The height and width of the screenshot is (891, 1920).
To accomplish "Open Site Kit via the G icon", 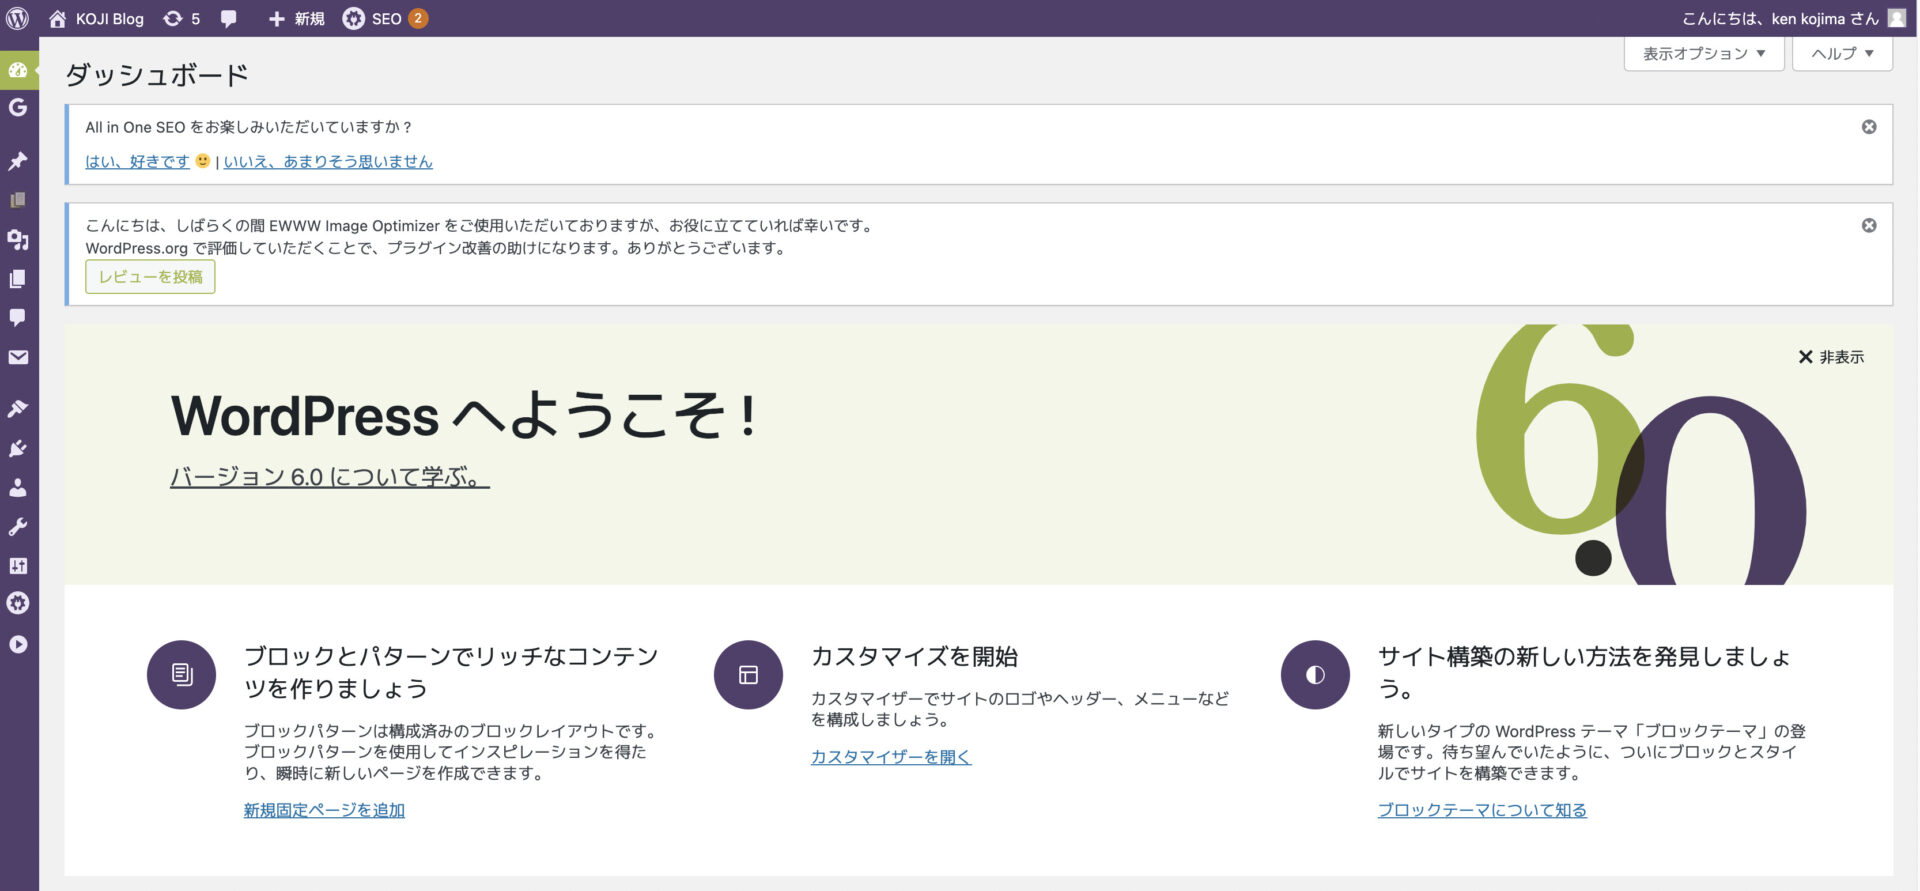I will [18, 107].
